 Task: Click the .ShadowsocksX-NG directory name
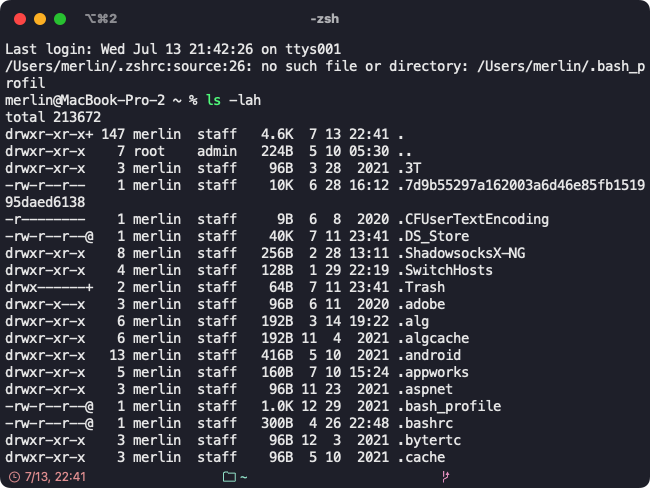pyautogui.click(x=462, y=253)
